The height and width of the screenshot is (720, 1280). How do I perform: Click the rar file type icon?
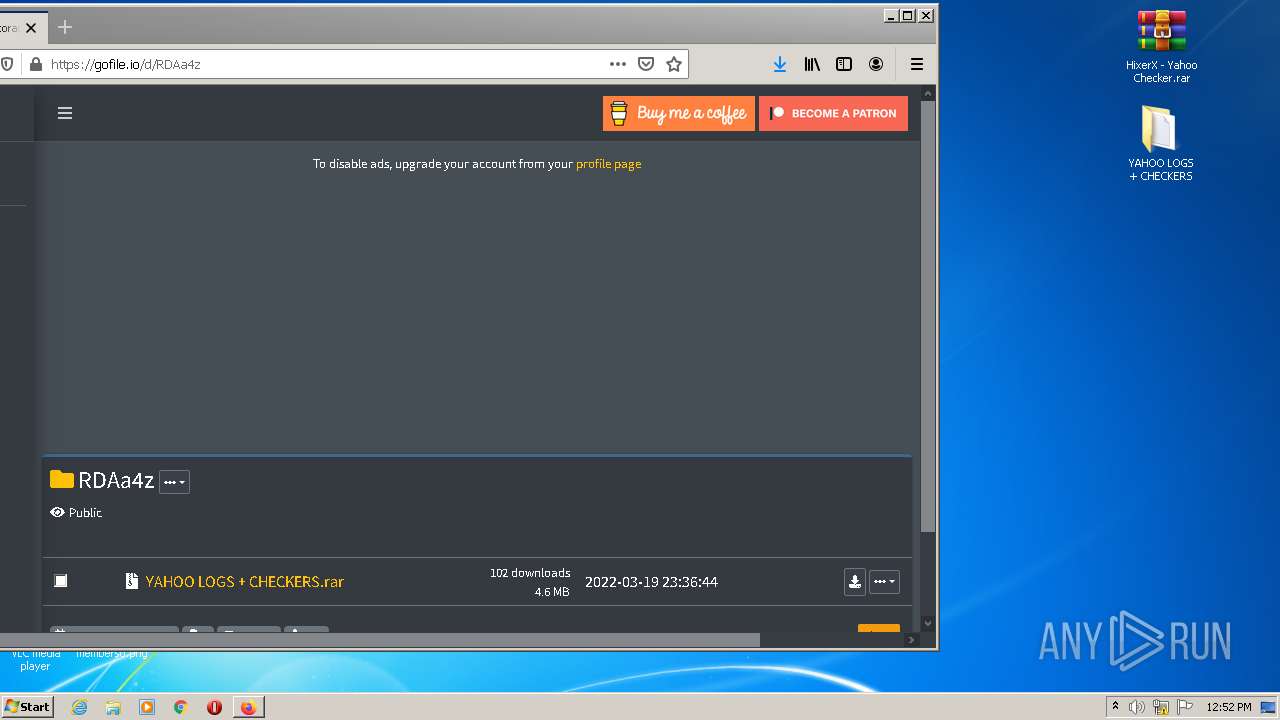point(131,581)
